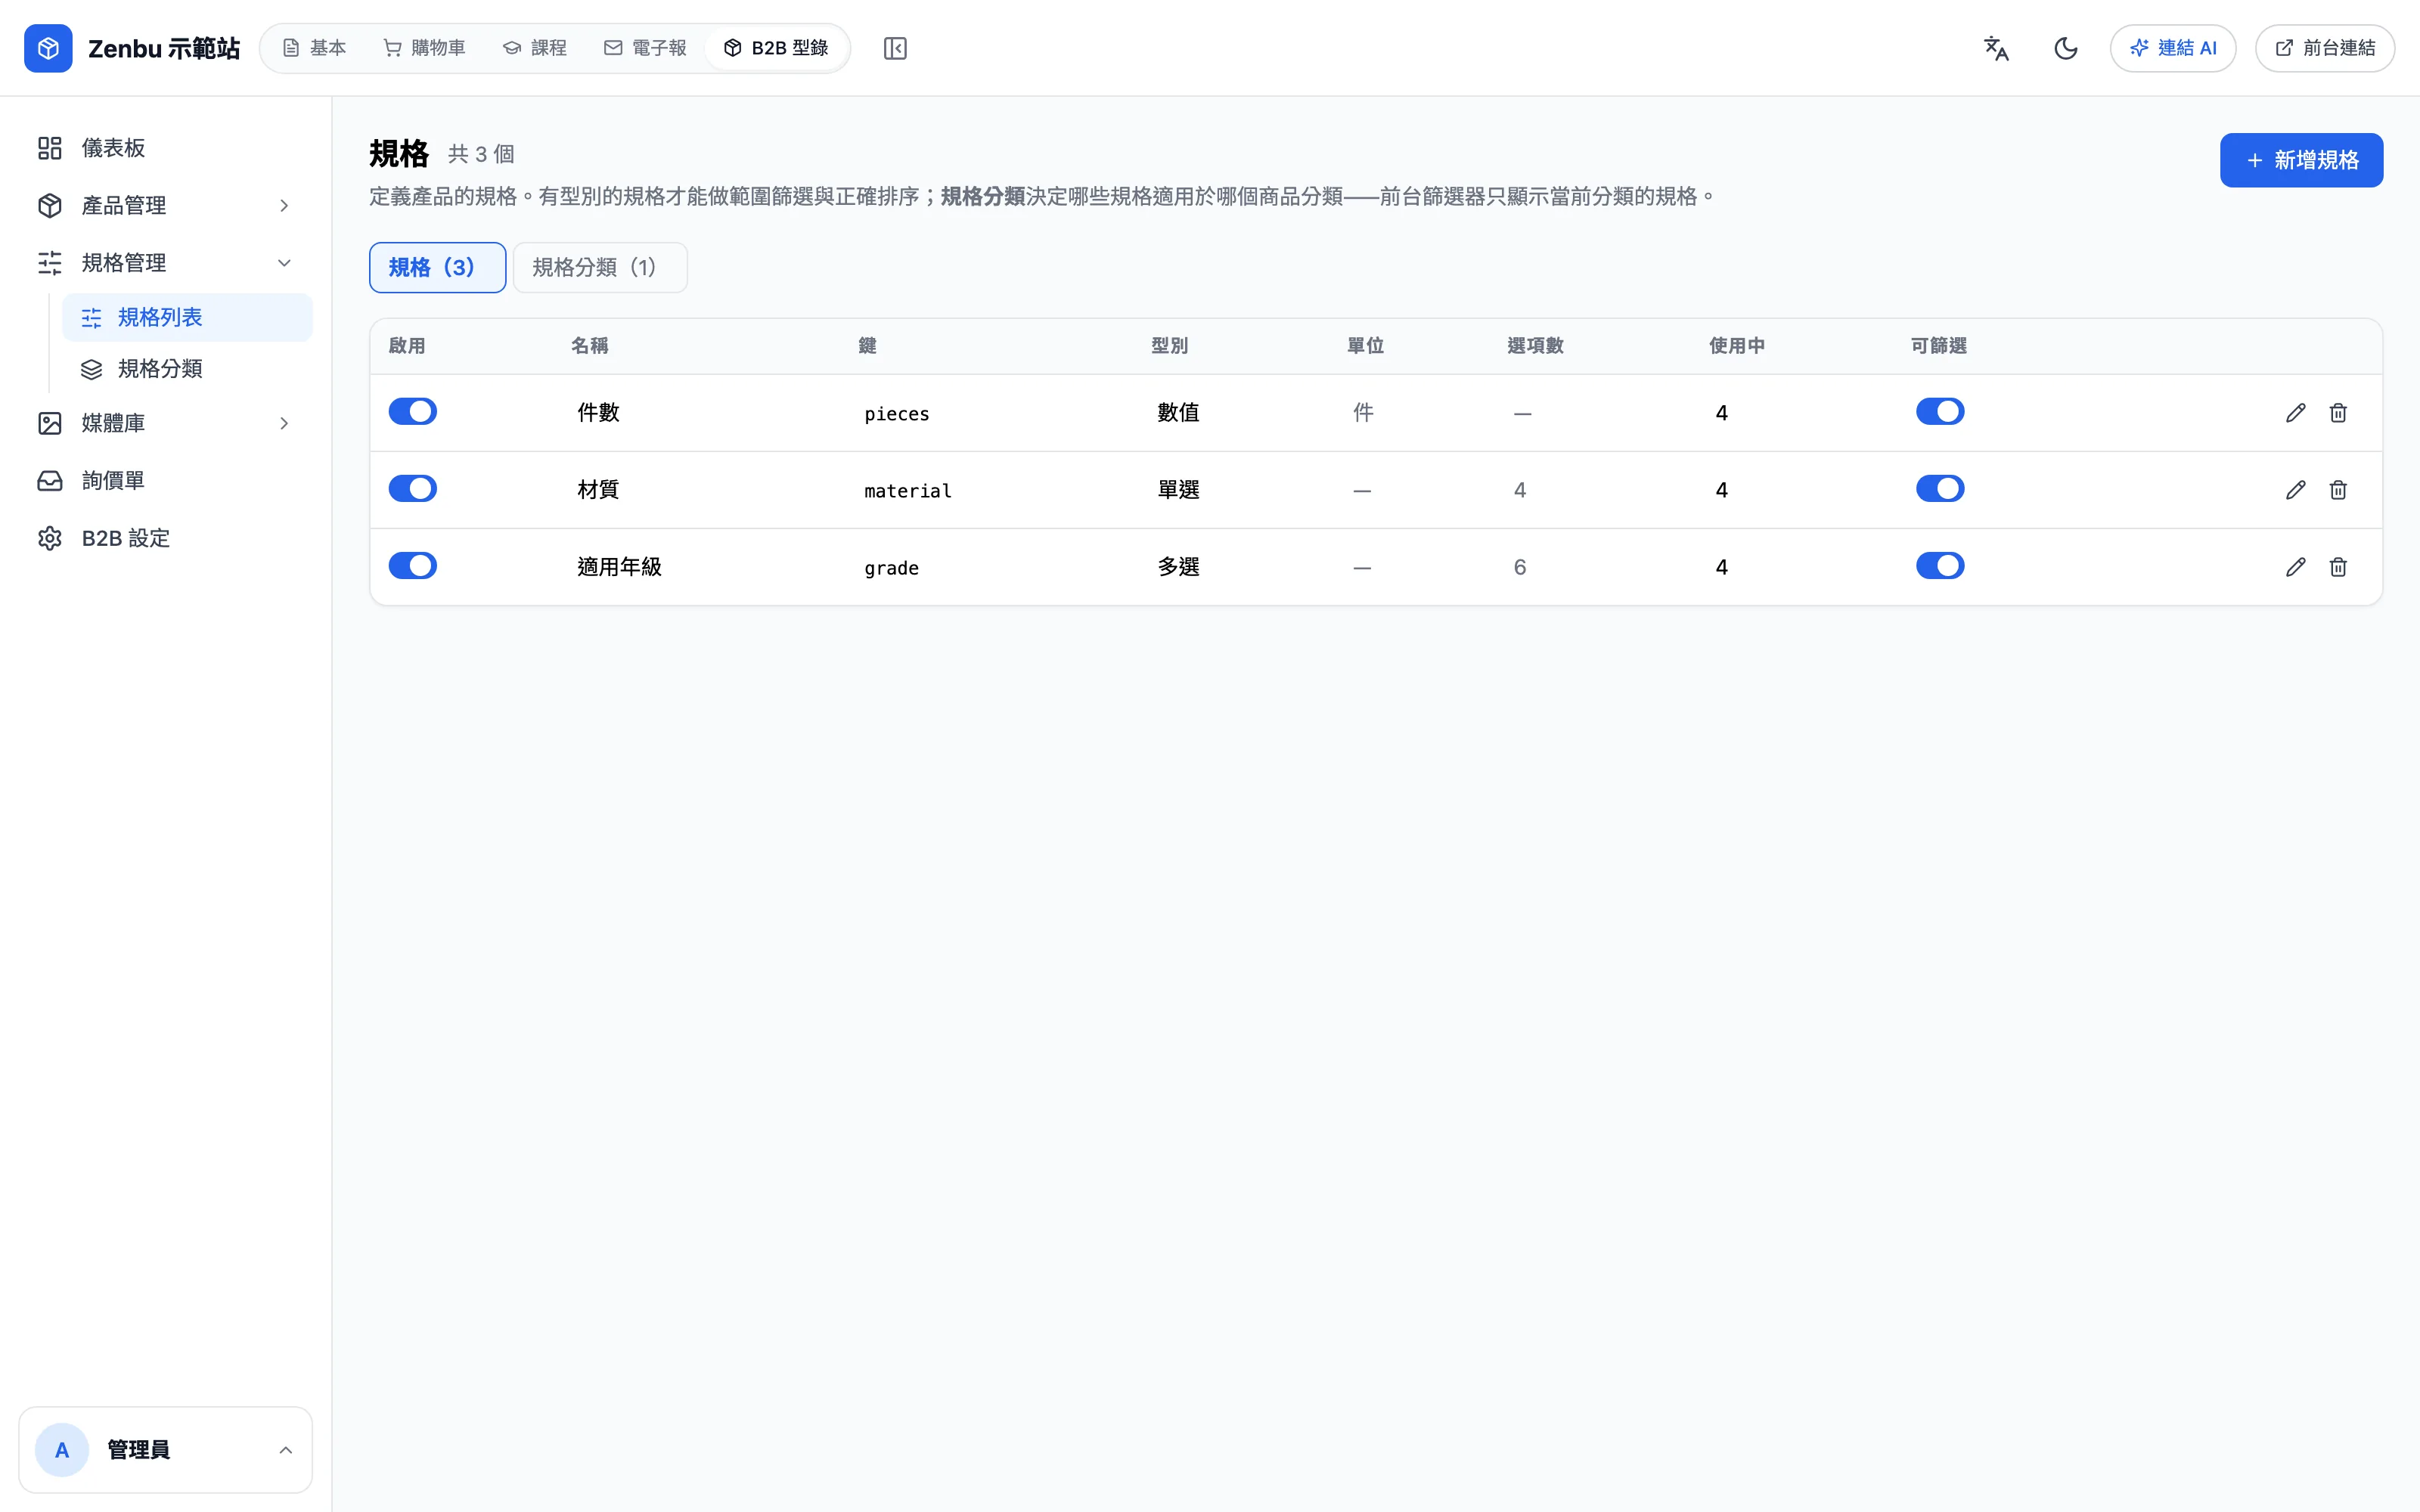Viewport: 2420px width, 1512px height.
Task: Click the grade key cell
Action: [x=891, y=568]
